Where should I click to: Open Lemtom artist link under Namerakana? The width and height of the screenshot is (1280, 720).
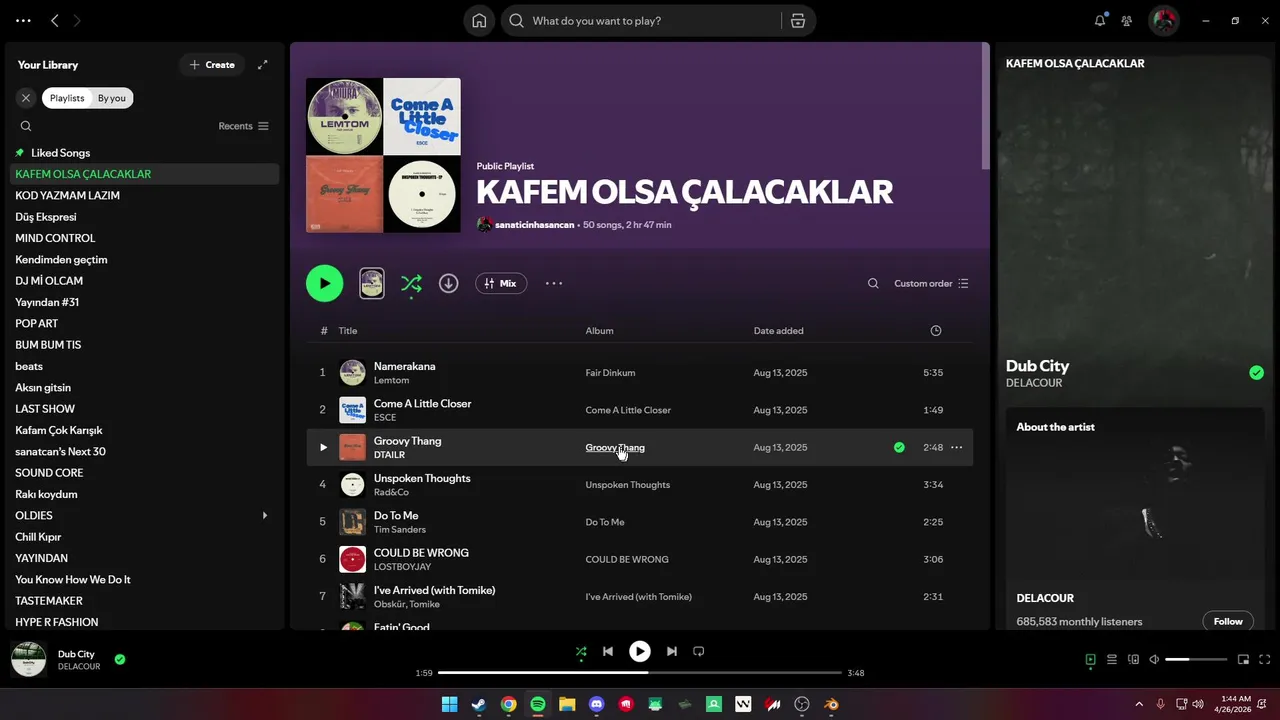[x=391, y=380]
